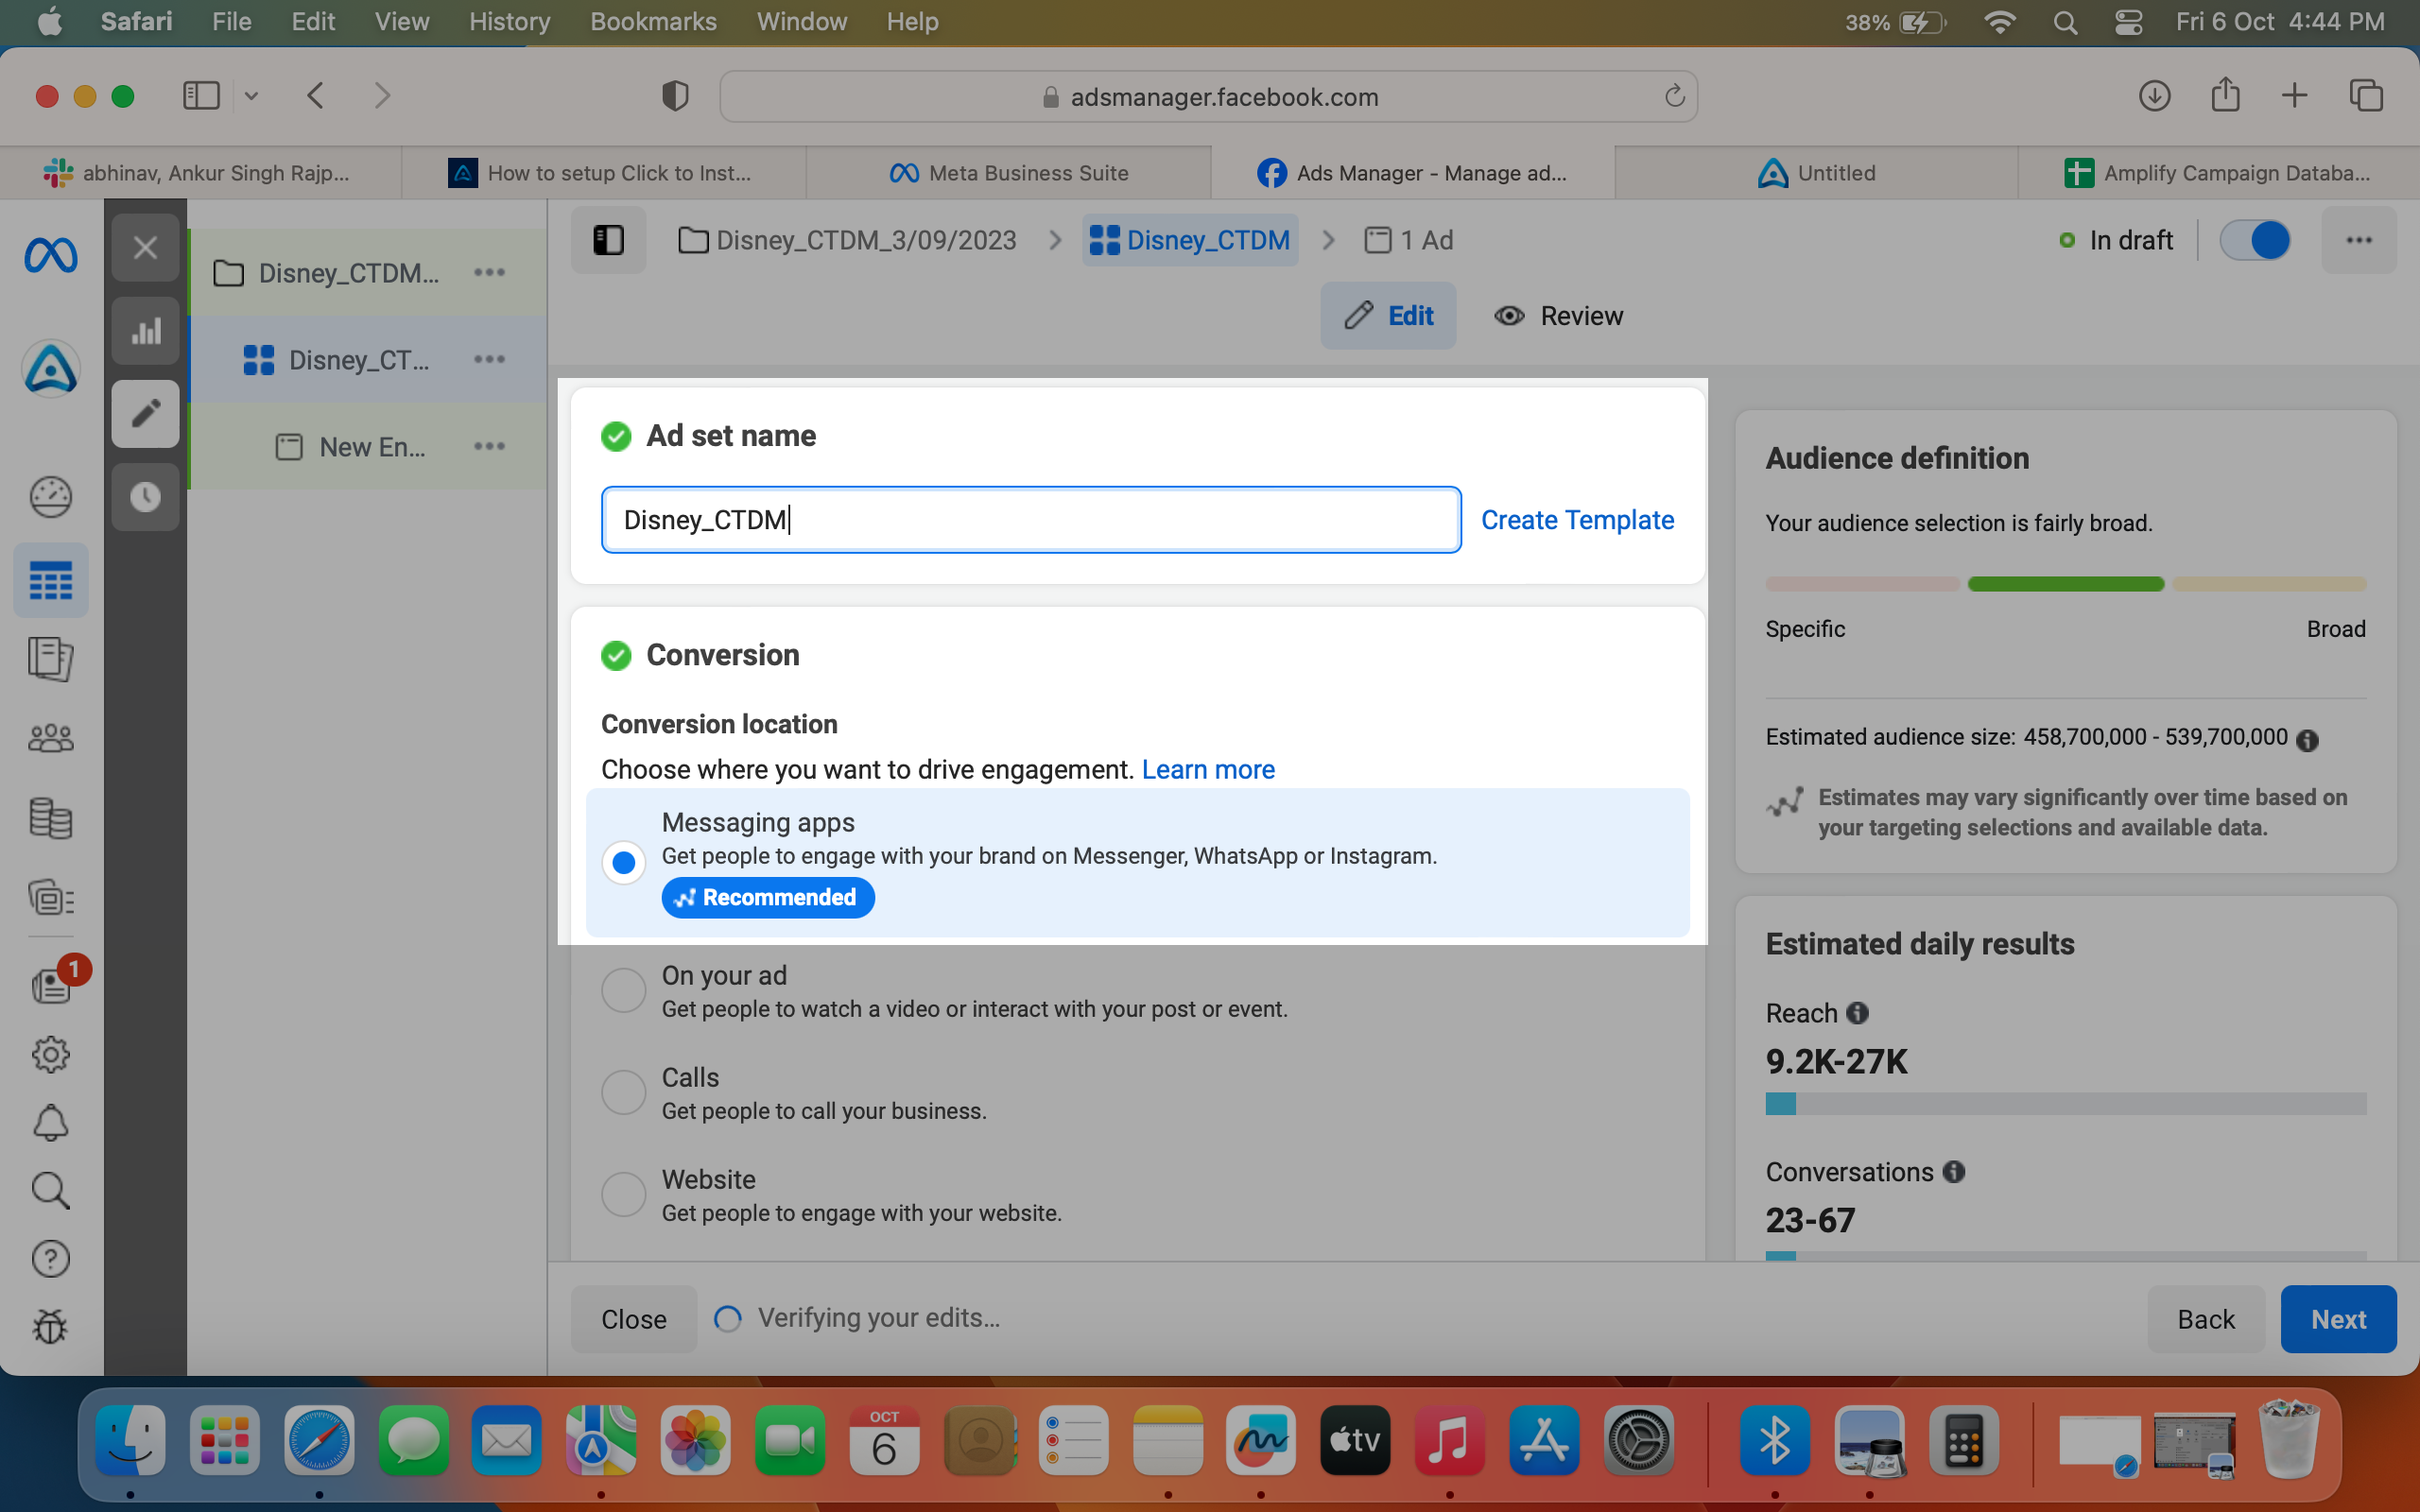This screenshot has height=1512, width=2420.
Task: Open the notifications bell icon
Action: pos(50,1123)
